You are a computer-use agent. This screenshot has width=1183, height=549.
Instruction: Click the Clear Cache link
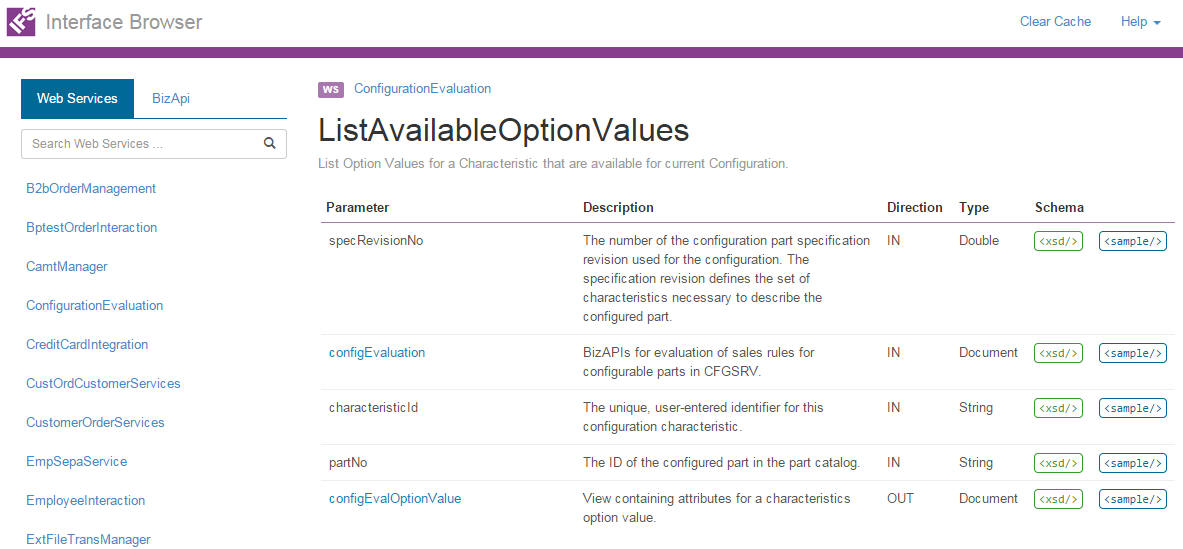[1055, 21]
